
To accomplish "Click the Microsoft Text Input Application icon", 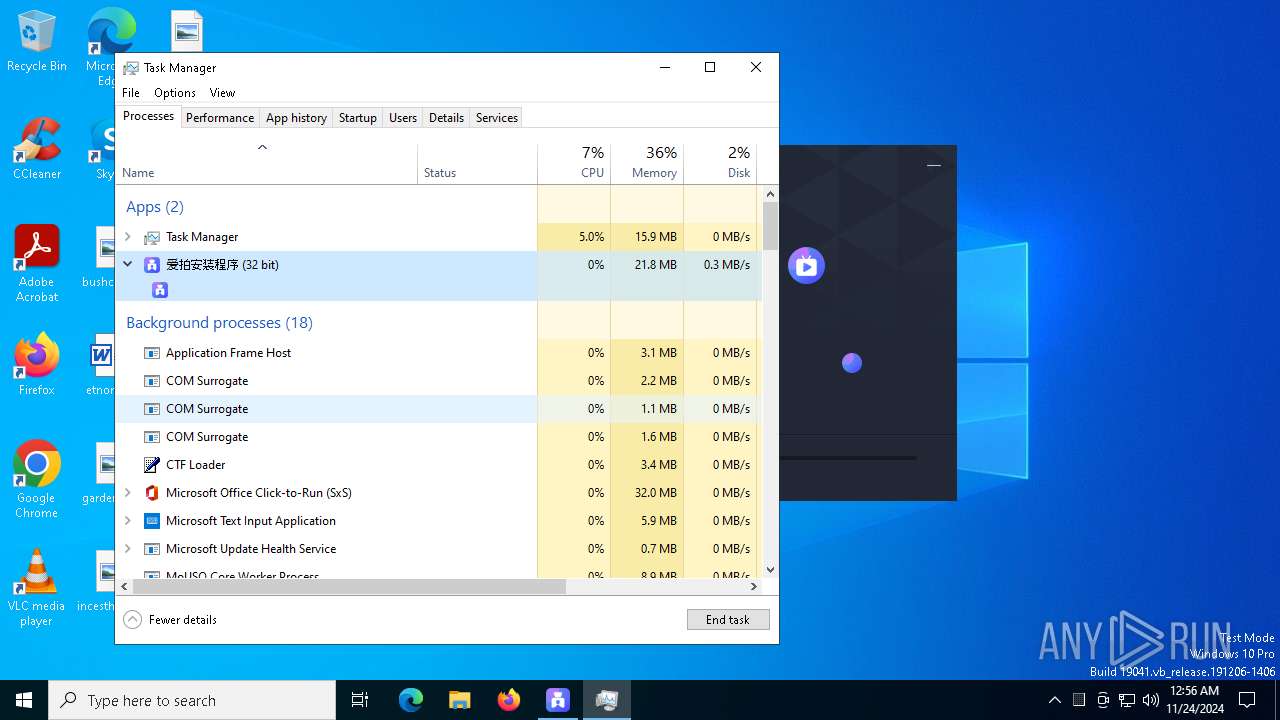I will (x=152, y=521).
